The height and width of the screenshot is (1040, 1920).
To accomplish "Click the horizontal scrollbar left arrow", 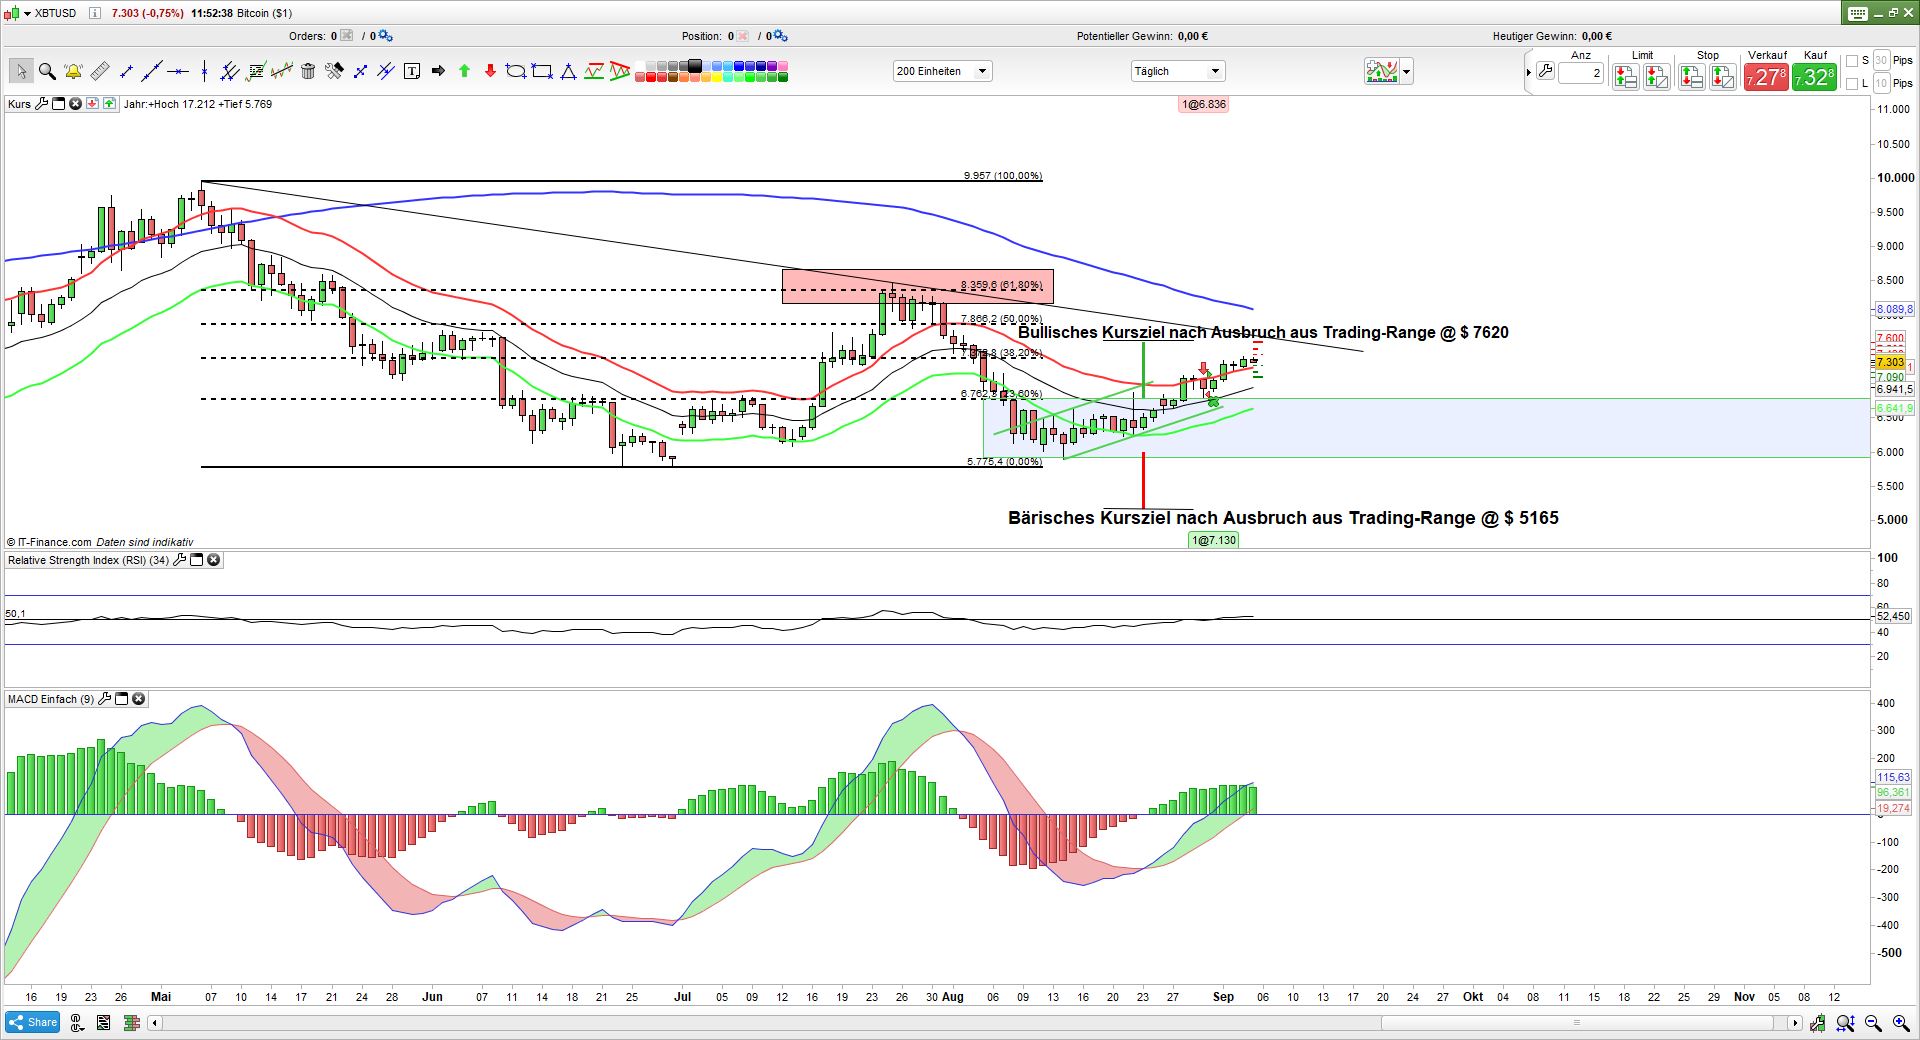I will (x=154, y=1023).
